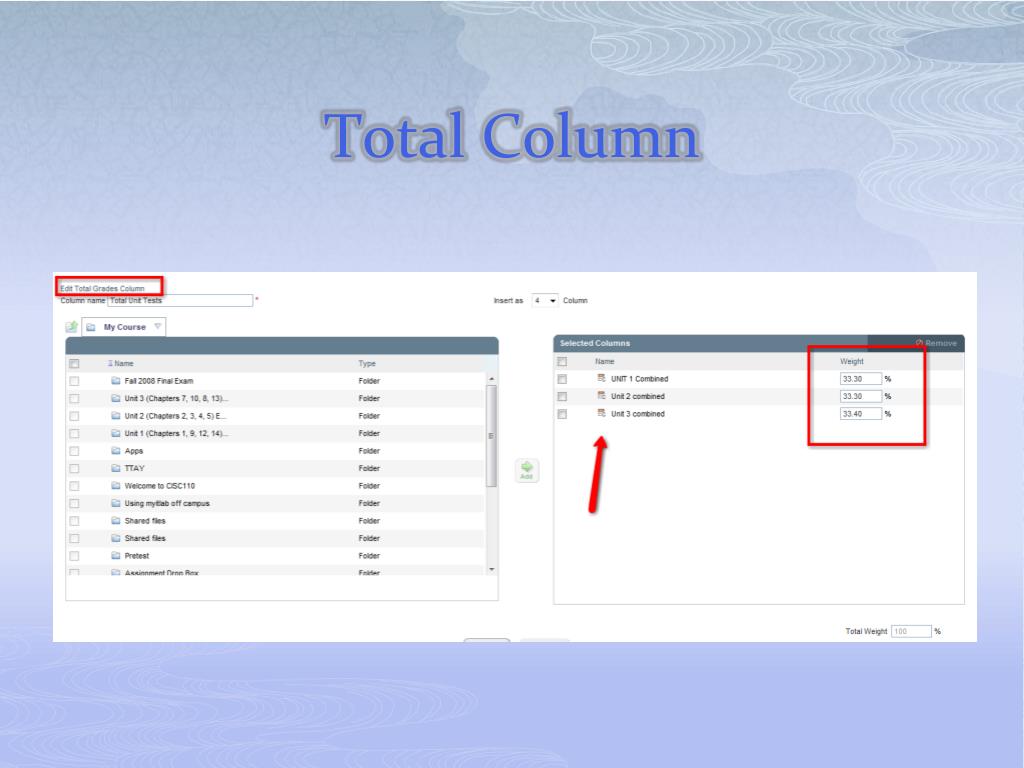Check the box for Unit 3 combined
This screenshot has width=1024, height=768.
pyautogui.click(x=562, y=415)
